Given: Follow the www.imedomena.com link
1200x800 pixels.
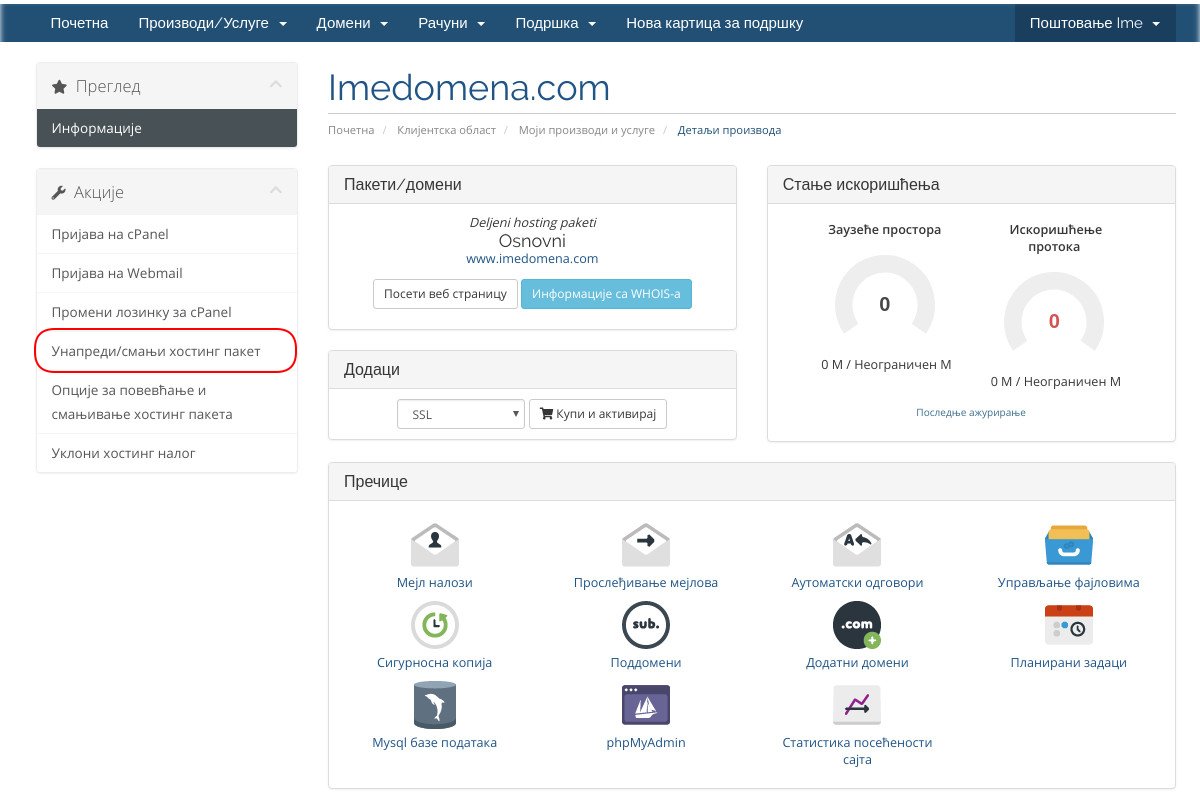Looking at the screenshot, I should [x=532, y=258].
